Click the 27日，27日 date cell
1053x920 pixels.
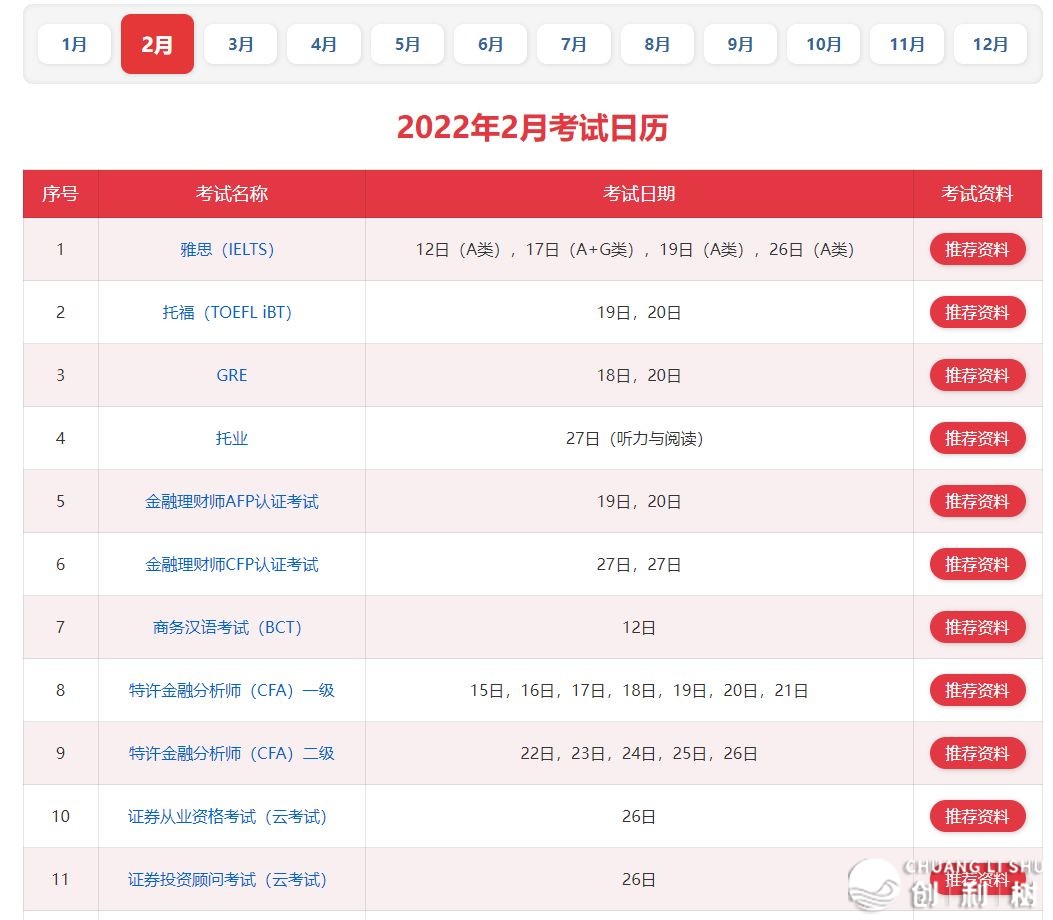point(639,565)
